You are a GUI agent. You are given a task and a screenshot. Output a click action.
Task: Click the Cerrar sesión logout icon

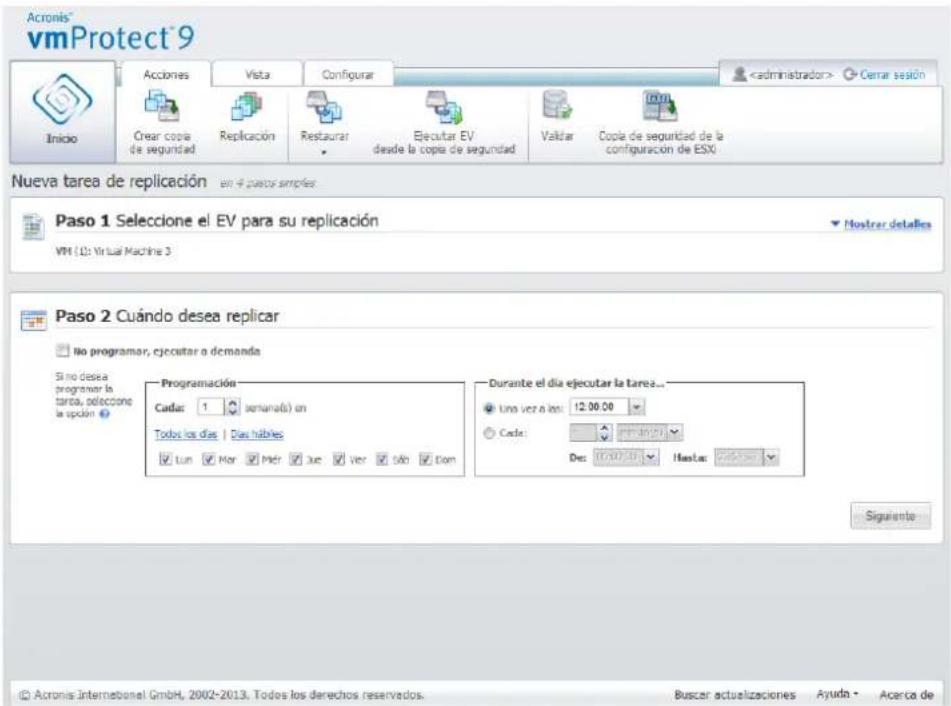tap(850, 75)
